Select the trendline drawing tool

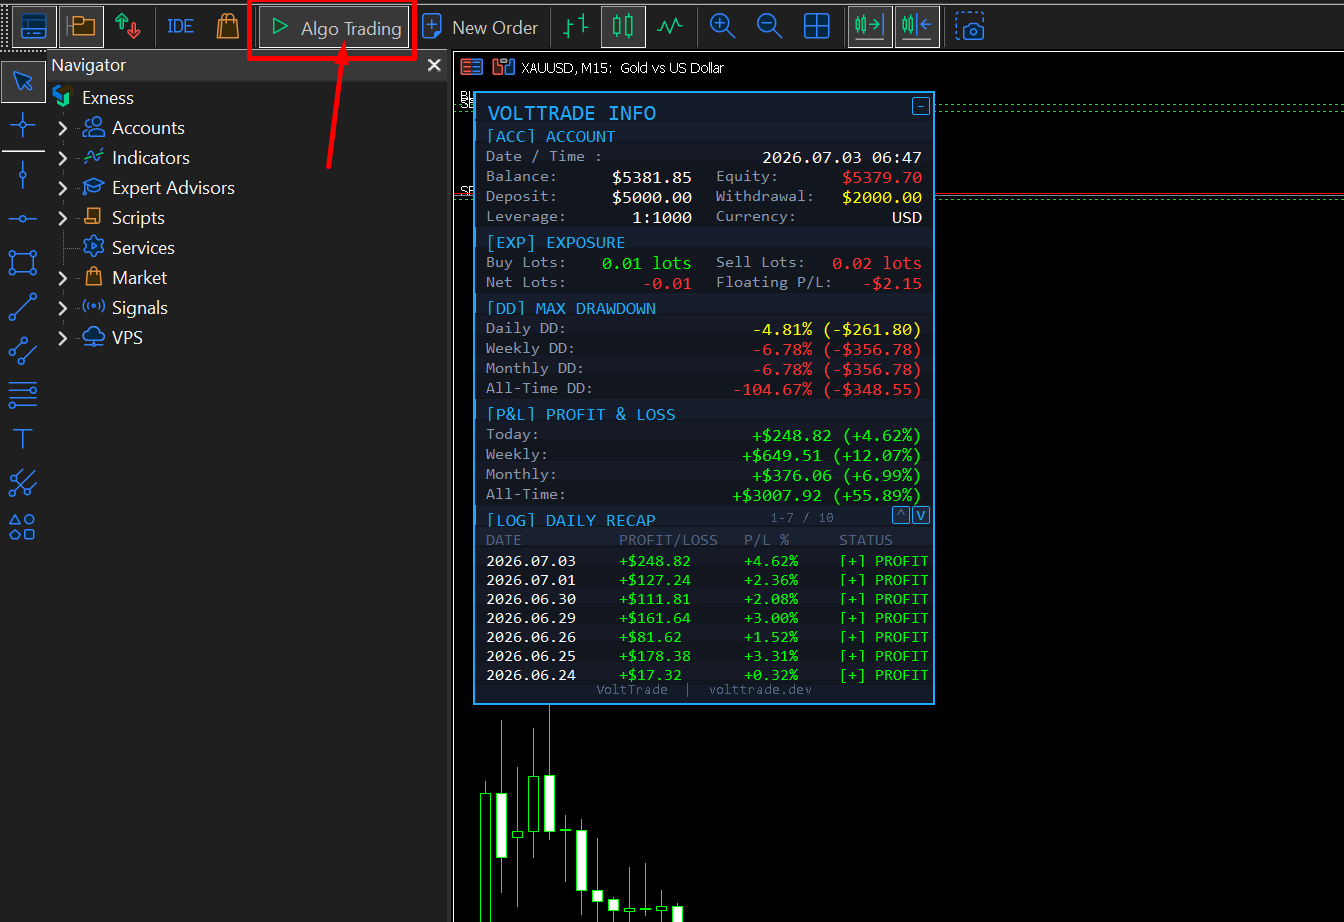23,306
